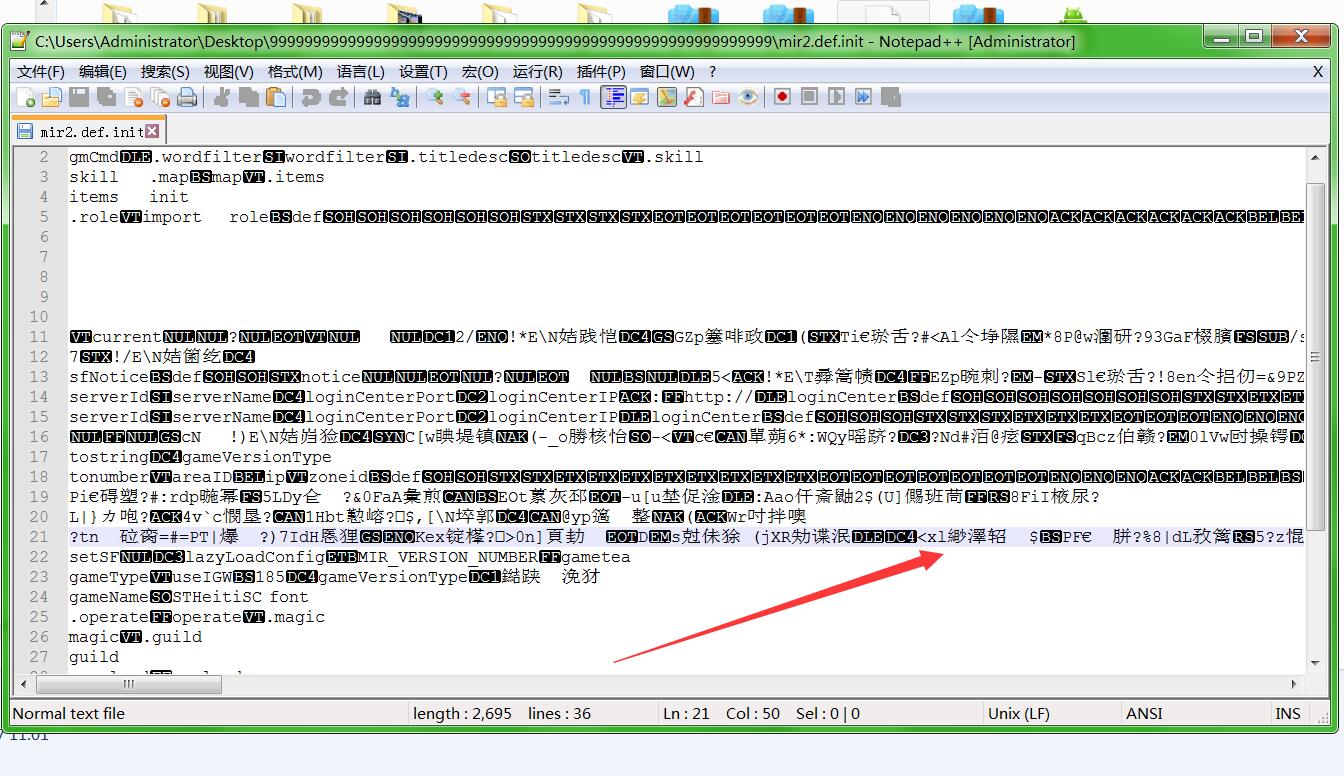This screenshot has height=776, width=1344.
Task: Expand the 语言(L) language menu
Action: pos(360,72)
